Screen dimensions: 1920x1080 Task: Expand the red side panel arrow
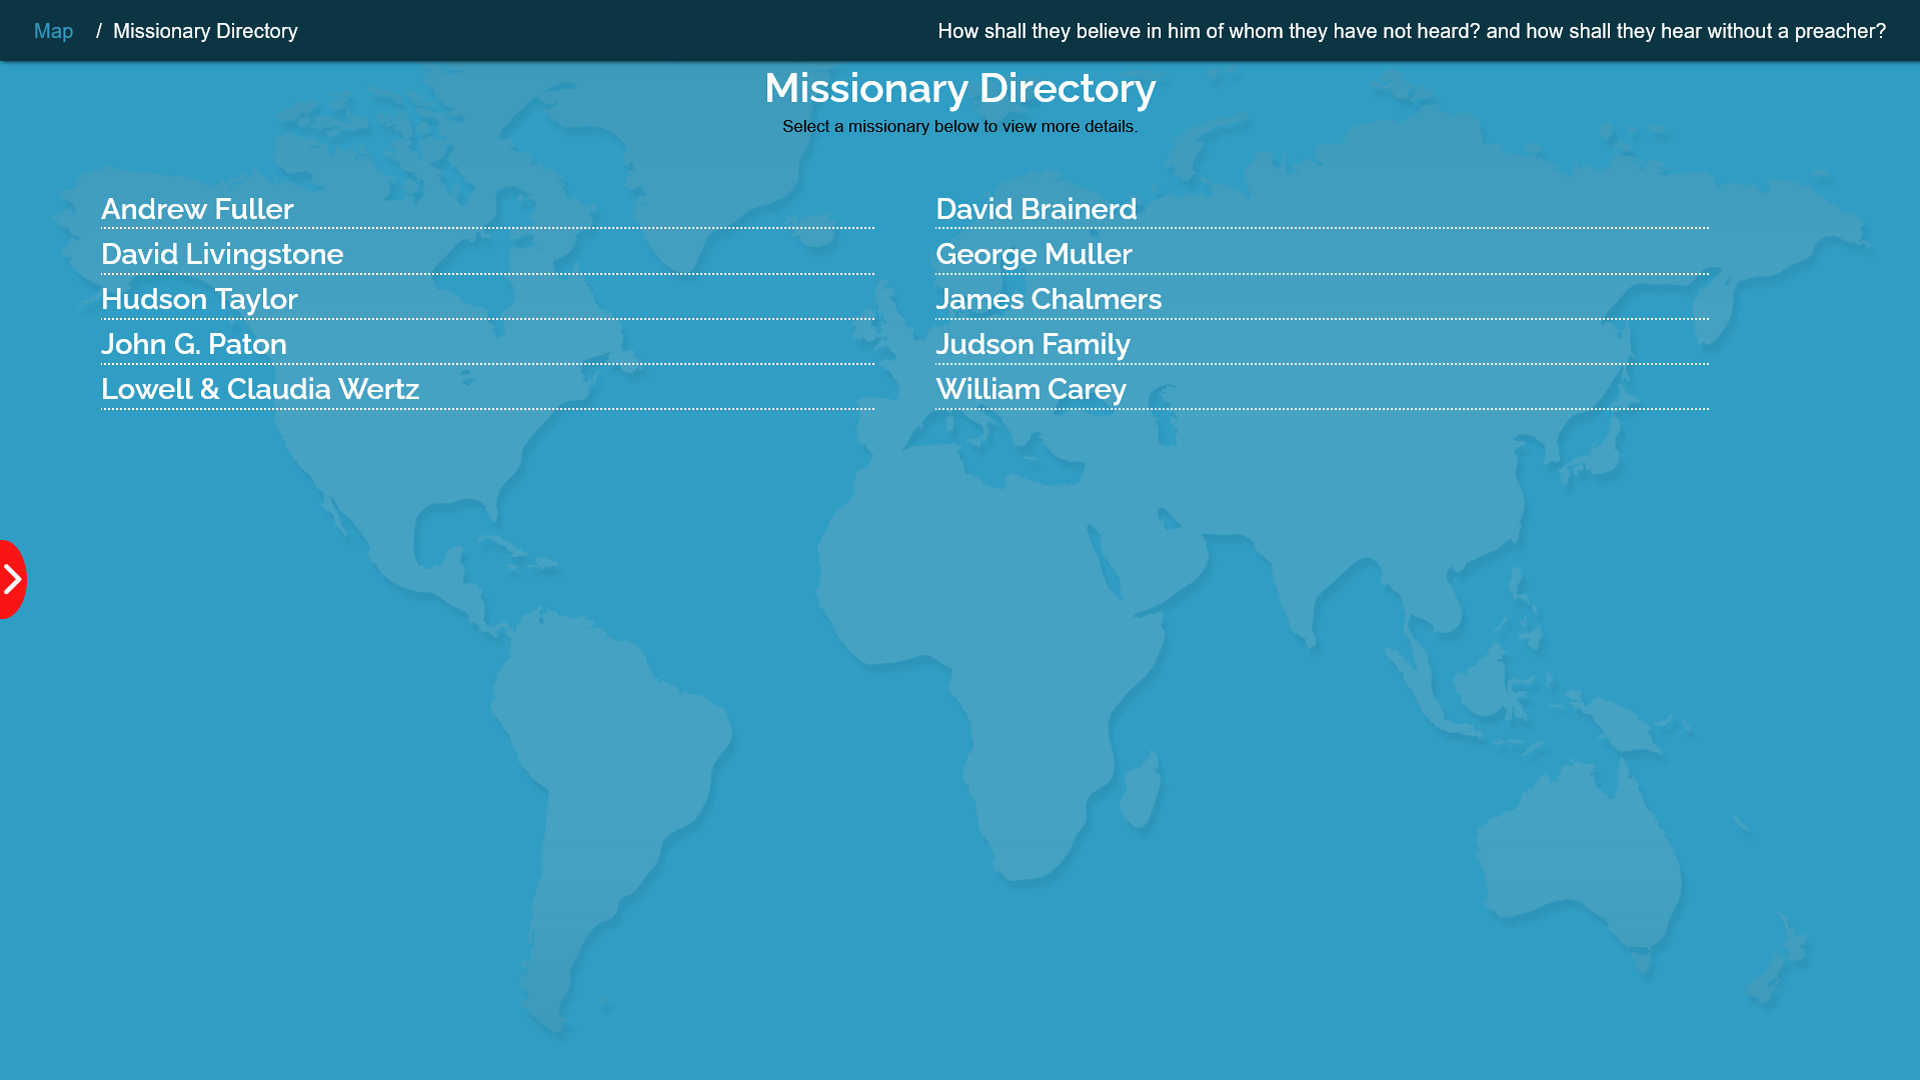coord(12,579)
